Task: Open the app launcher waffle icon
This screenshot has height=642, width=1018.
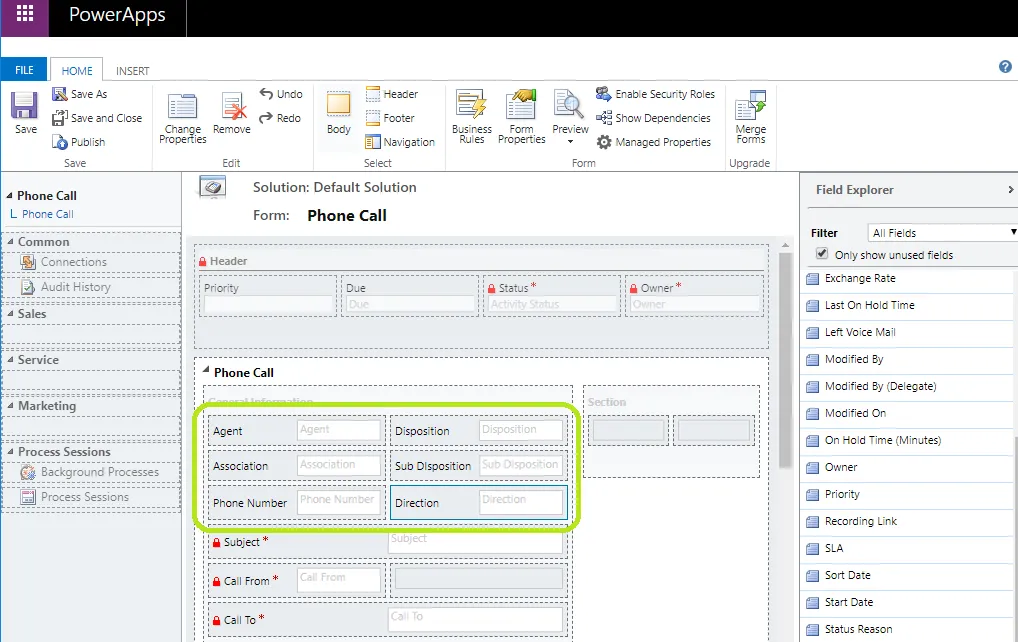Action: pos(25,14)
